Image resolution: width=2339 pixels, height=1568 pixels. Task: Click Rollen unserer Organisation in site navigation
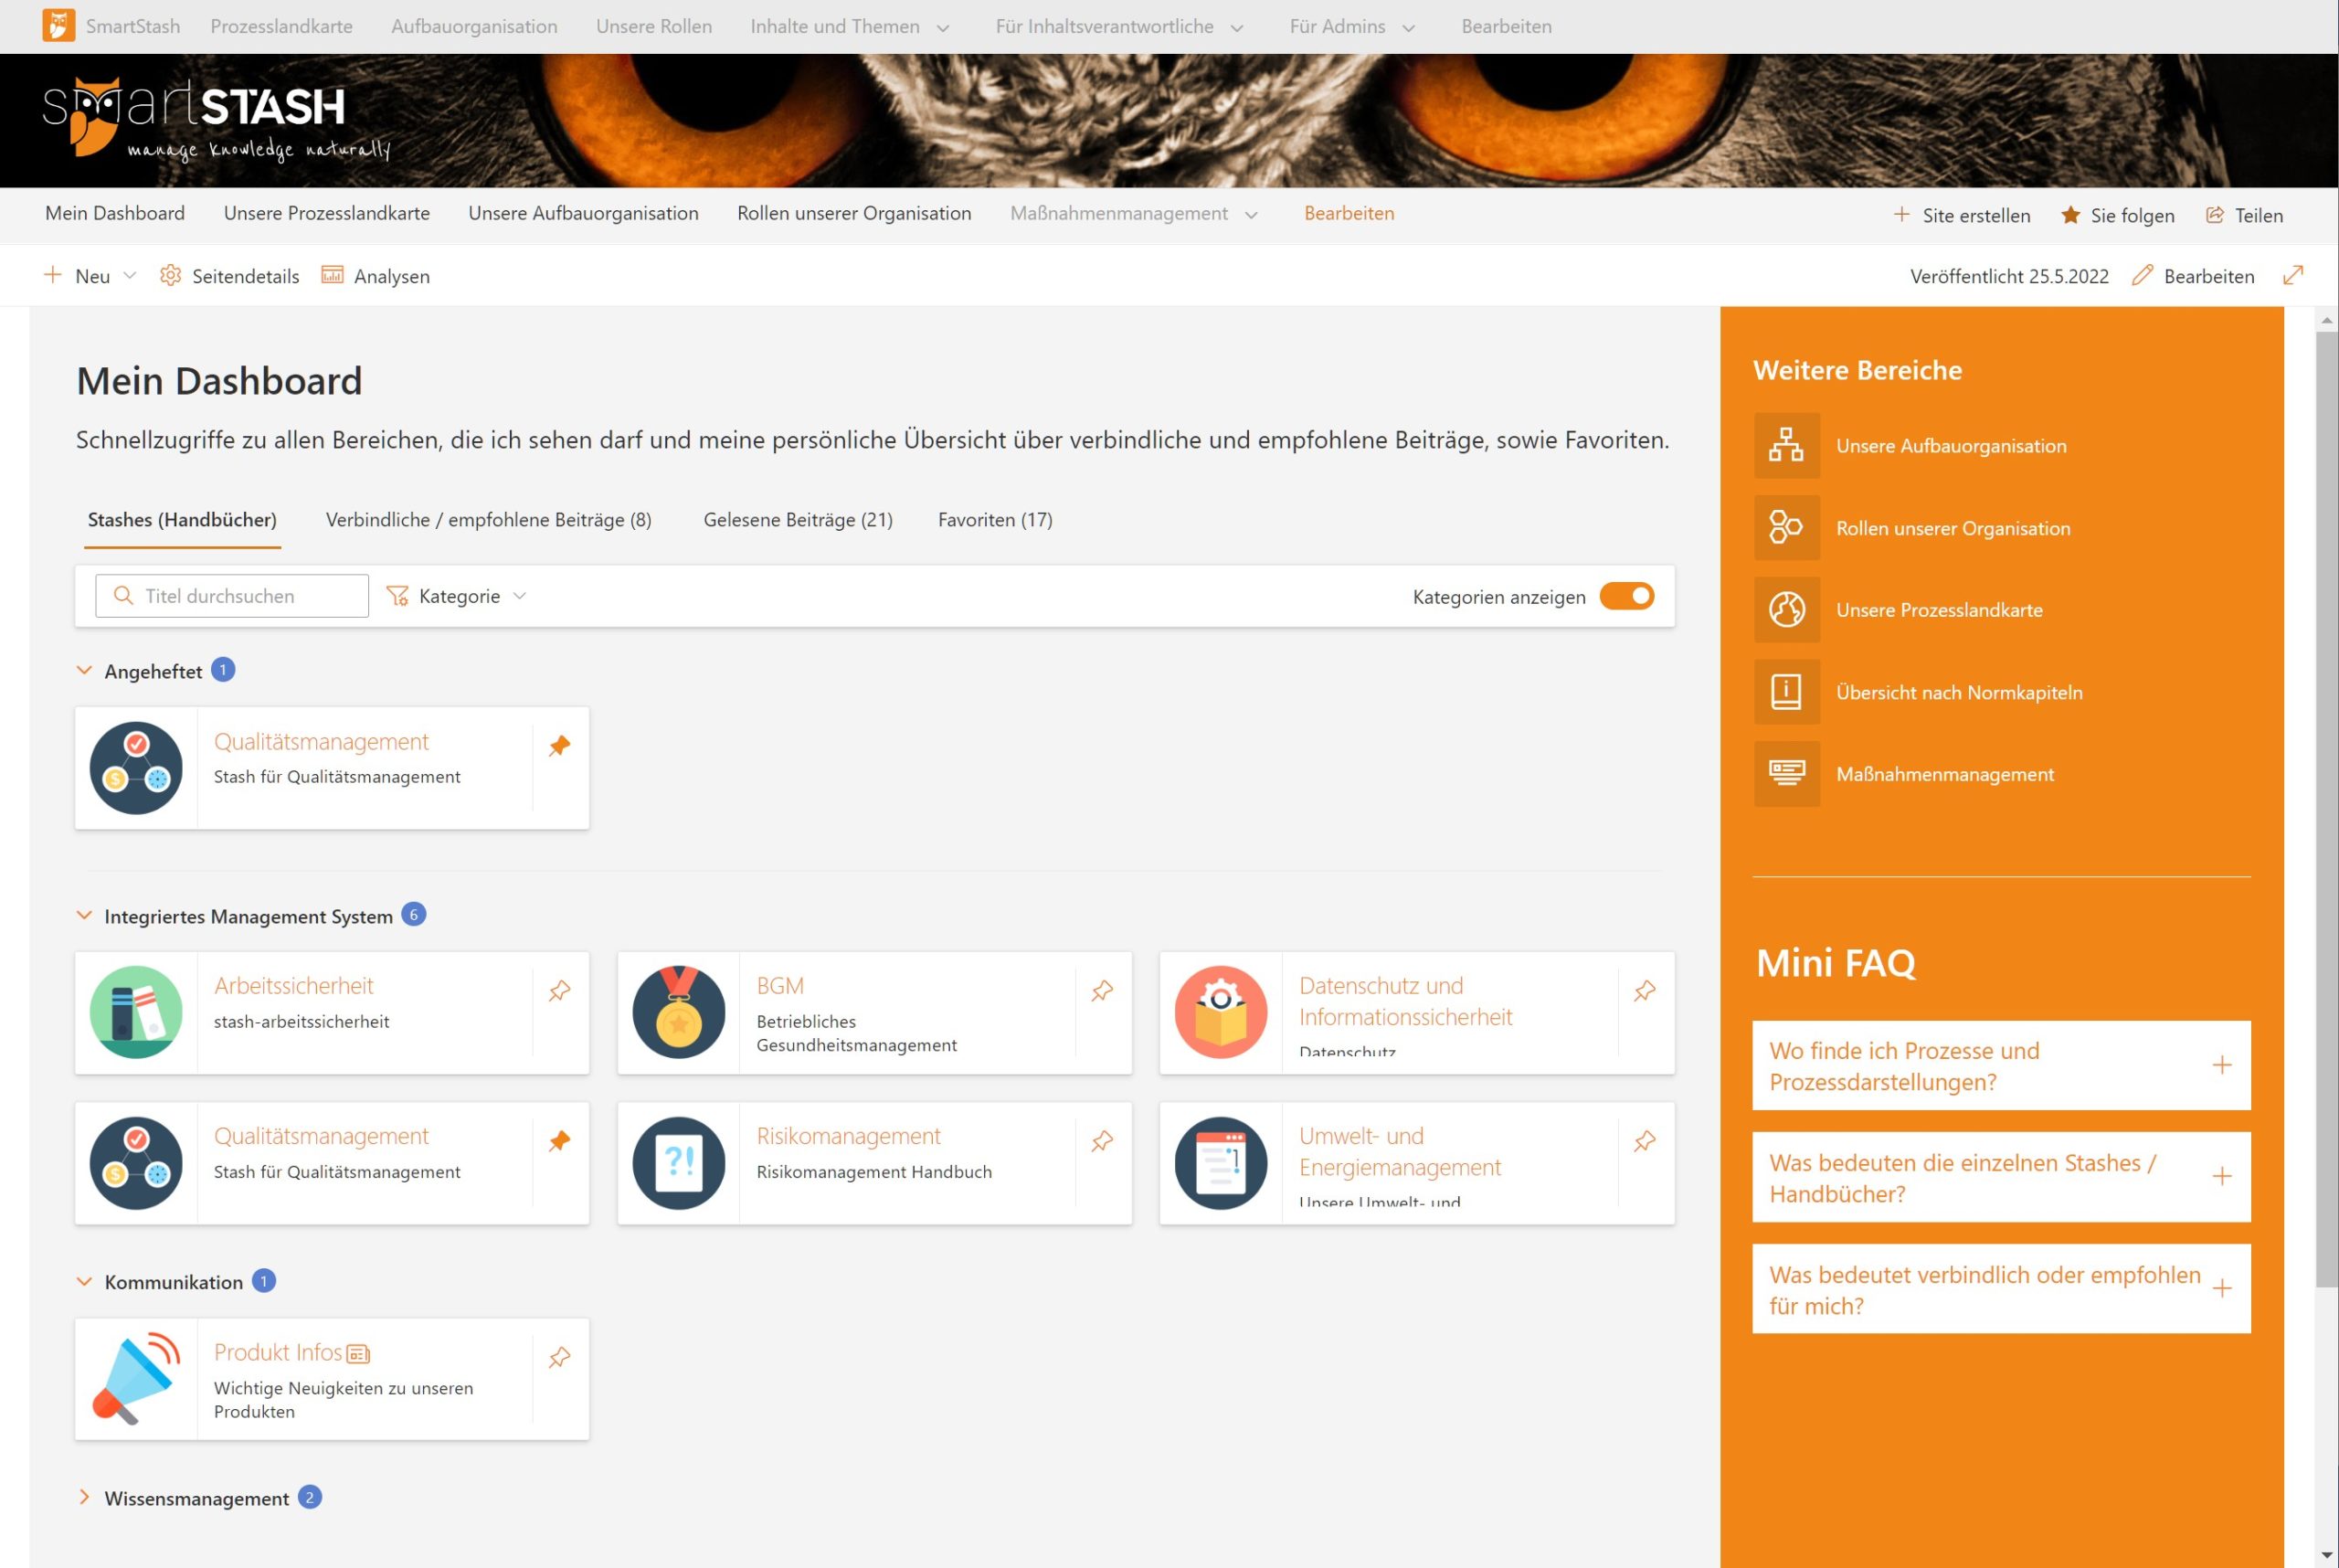pos(854,213)
